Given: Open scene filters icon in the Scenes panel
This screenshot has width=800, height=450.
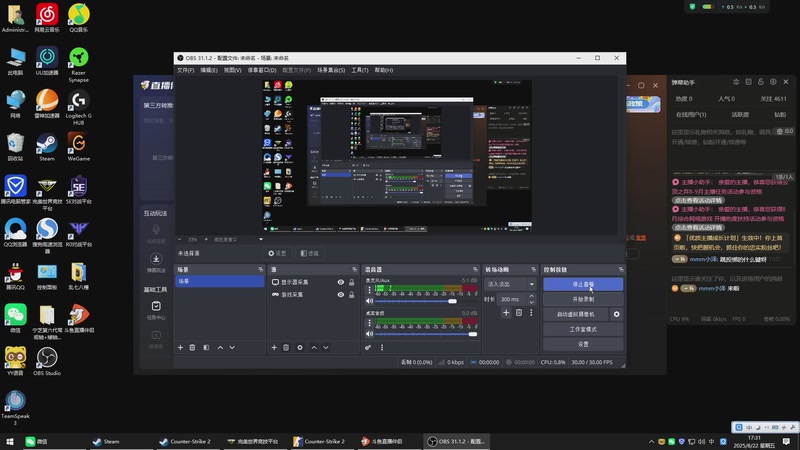Looking at the screenshot, I should pos(206,347).
